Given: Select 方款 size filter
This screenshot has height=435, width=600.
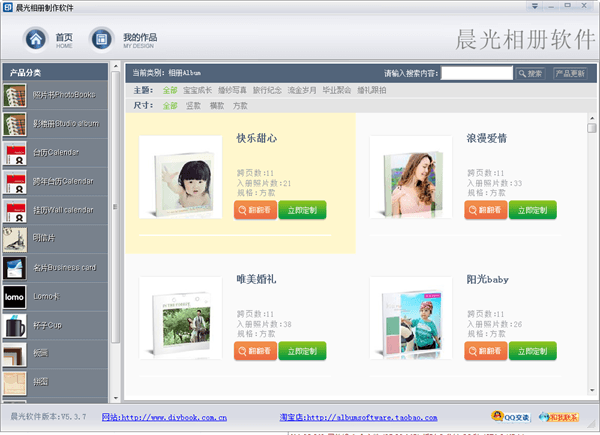Looking at the screenshot, I should point(241,105).
